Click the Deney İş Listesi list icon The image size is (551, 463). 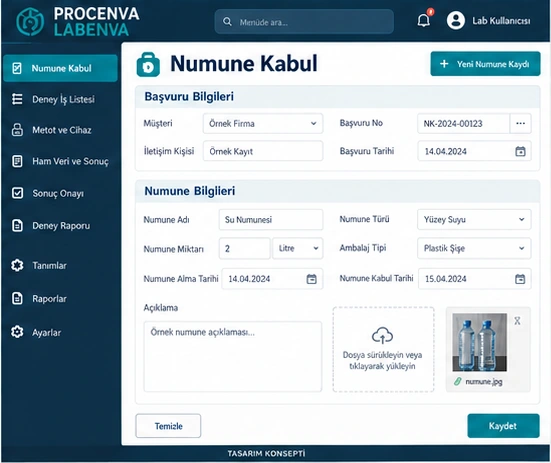tap(17, 99)
